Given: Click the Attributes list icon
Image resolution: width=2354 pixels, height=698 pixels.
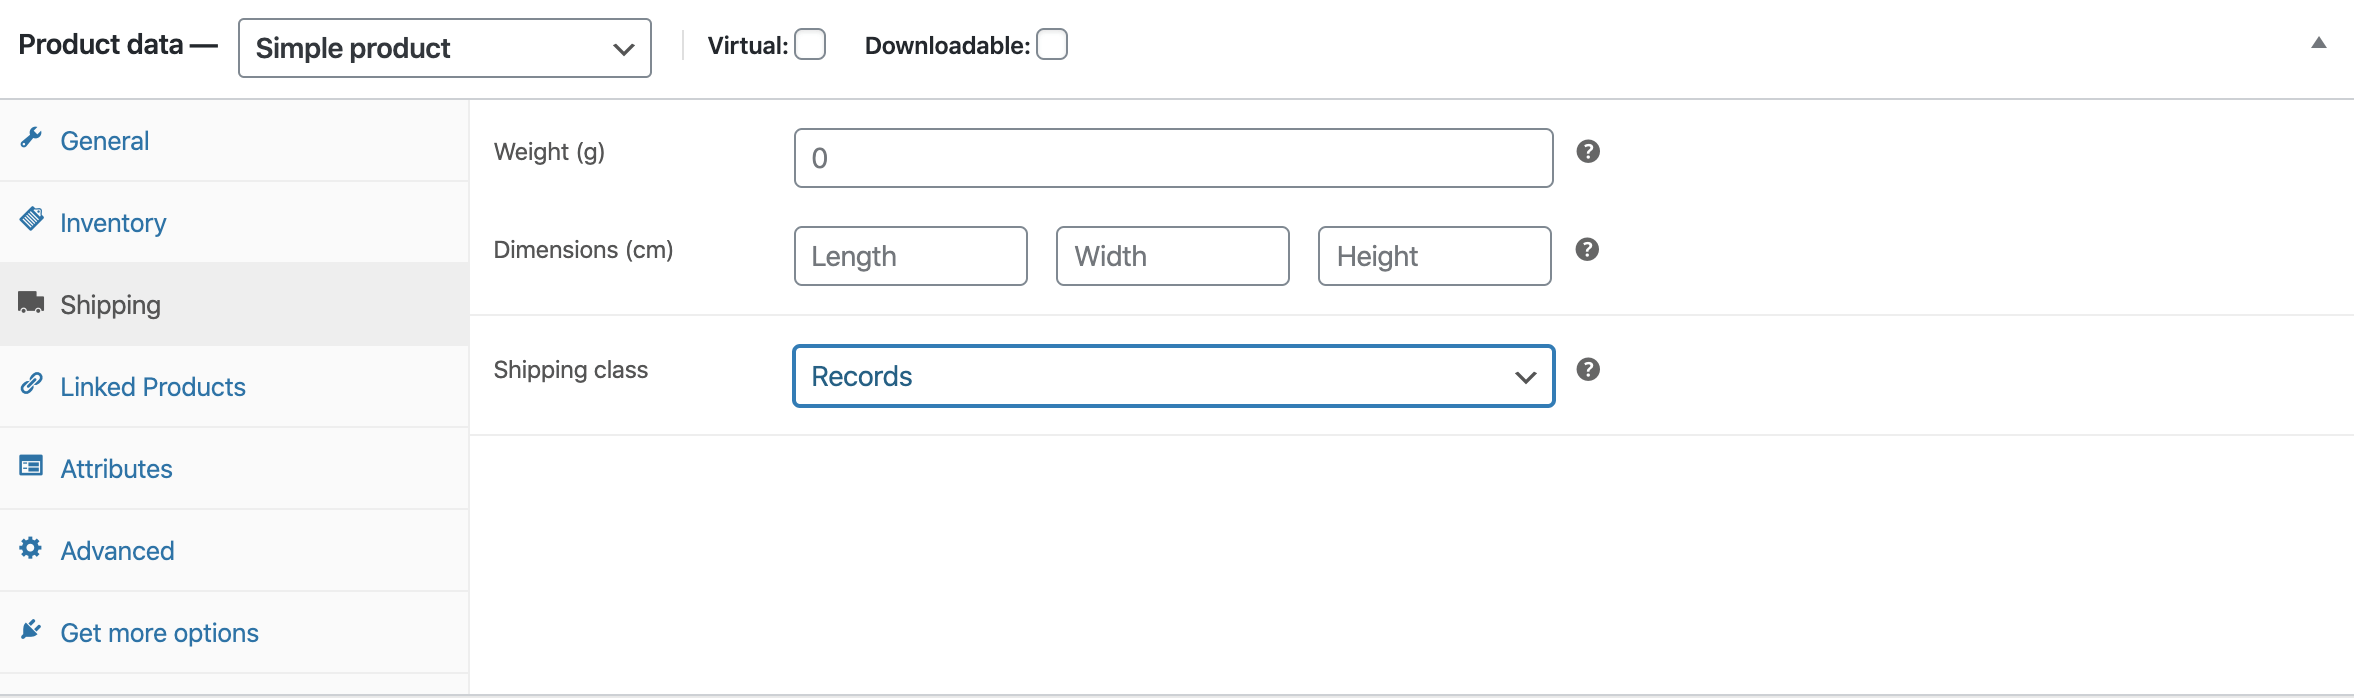Looking at the screenshot, I should [x=31, y=466].
